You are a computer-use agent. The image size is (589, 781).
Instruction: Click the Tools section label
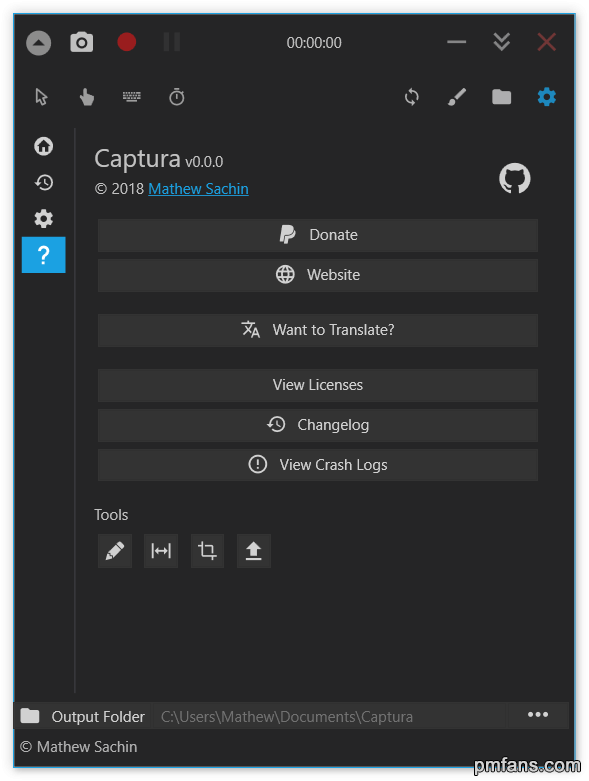(x=111, y=515)
